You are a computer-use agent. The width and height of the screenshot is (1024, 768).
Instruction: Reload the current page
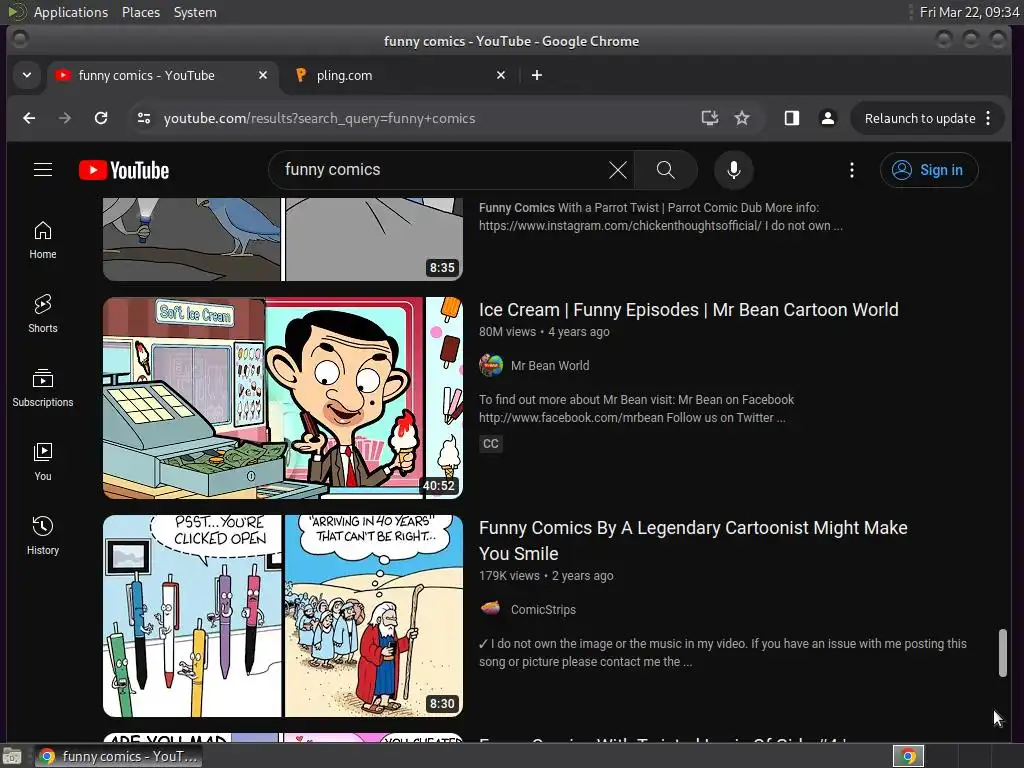click(101, 118)
